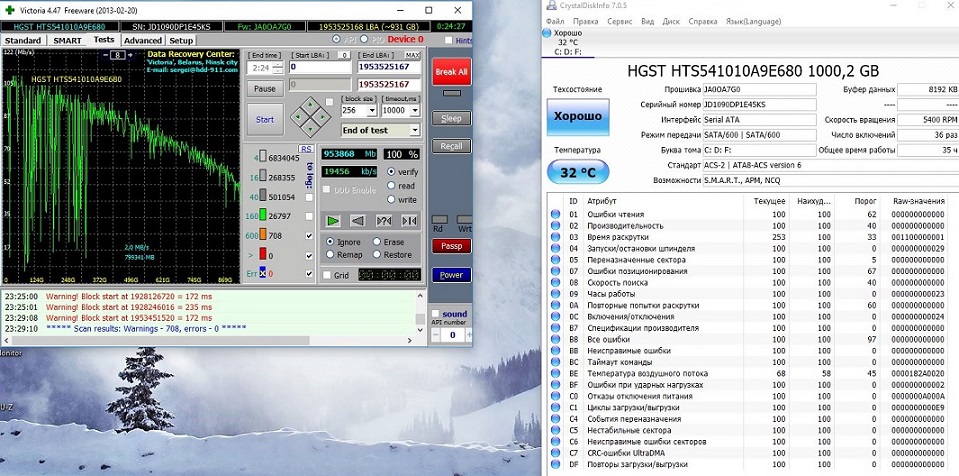Image resolution: width=959 pixels, height=476 pixels.
Task: Toggle the log checkbox for Err blocks
Action: tap(309, 273)
